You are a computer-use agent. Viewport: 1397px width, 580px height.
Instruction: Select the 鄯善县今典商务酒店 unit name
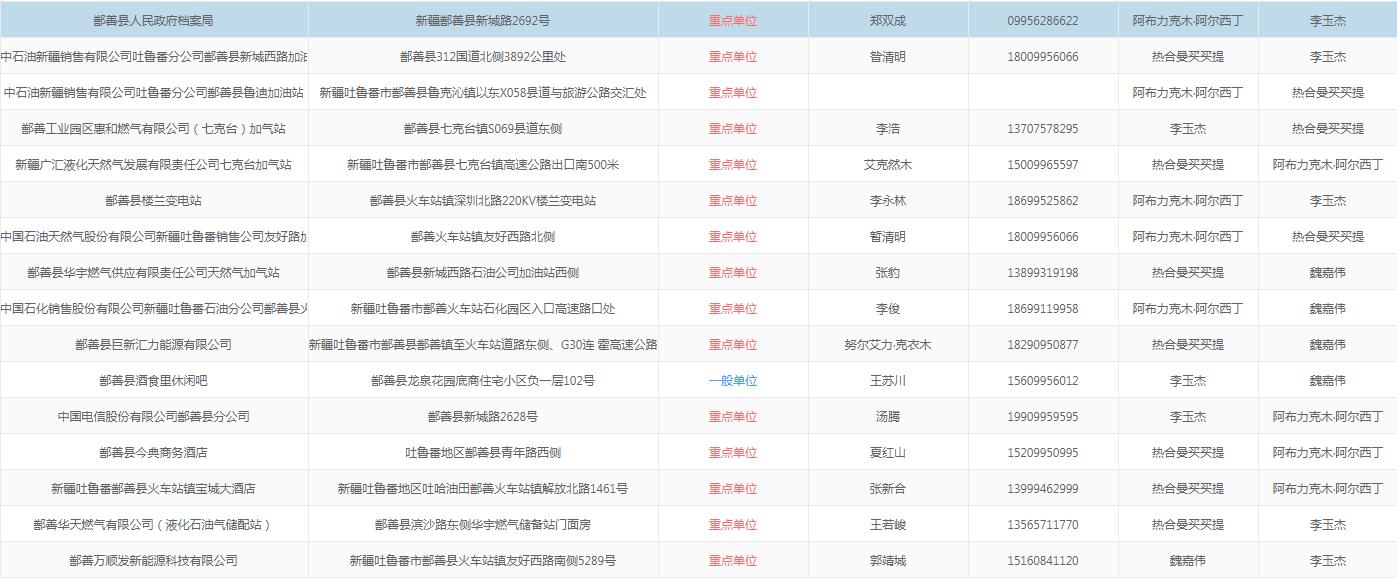coord(153,453)
